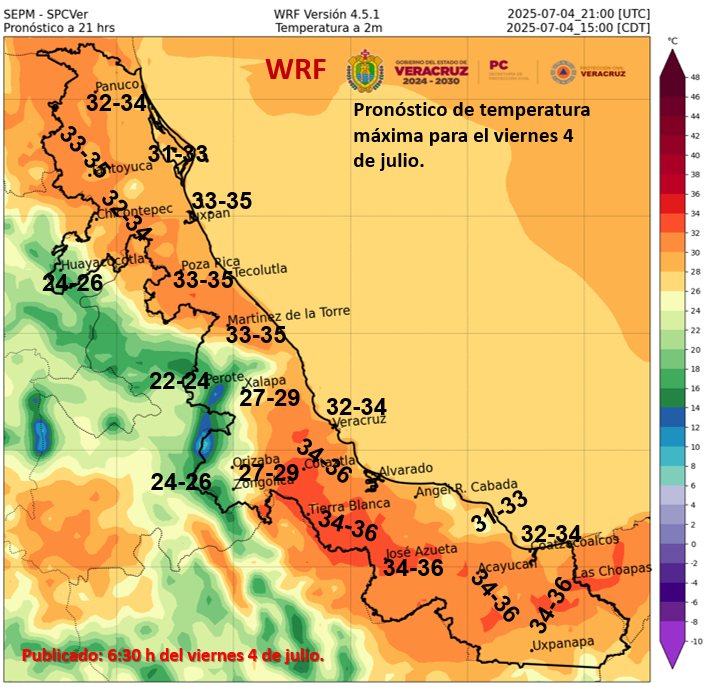Click the purple arrow at the colorbar bottom

point(670,653)
